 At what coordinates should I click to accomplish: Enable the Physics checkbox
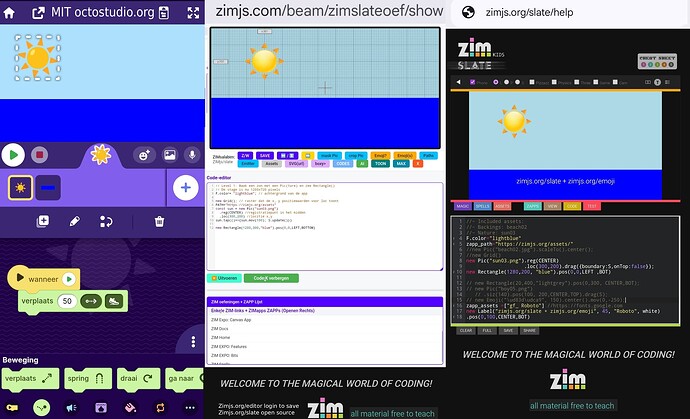click(554, 82)
